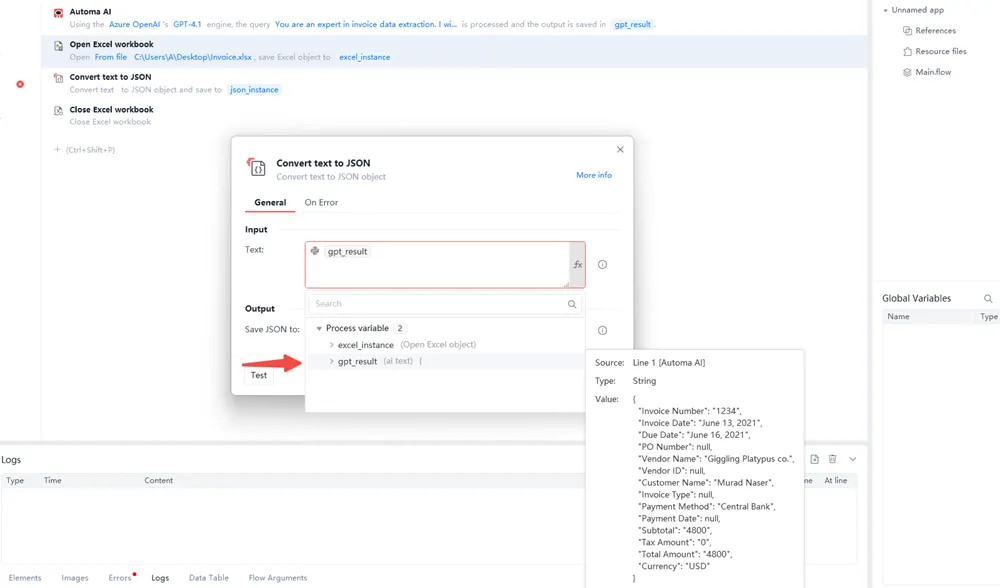Click the Open Excel workbook step icon
The height and width of the screenshot is (588, 1000).
tap(58, 44)
